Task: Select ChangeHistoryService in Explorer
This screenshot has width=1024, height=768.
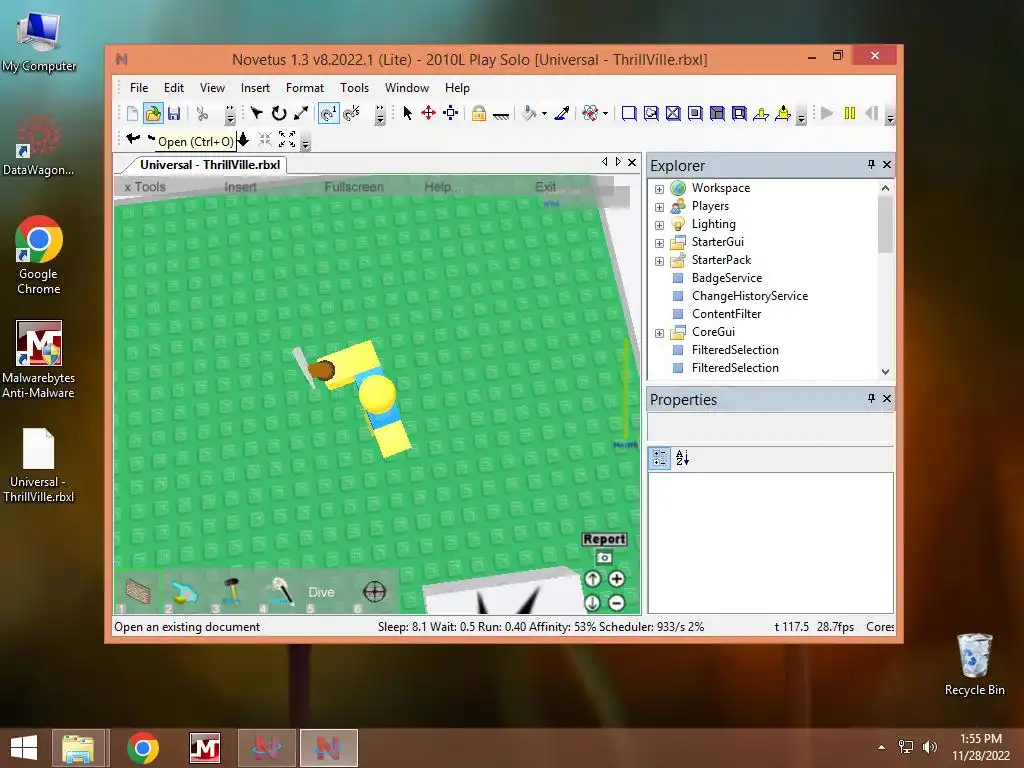Action: click(750, 296)
